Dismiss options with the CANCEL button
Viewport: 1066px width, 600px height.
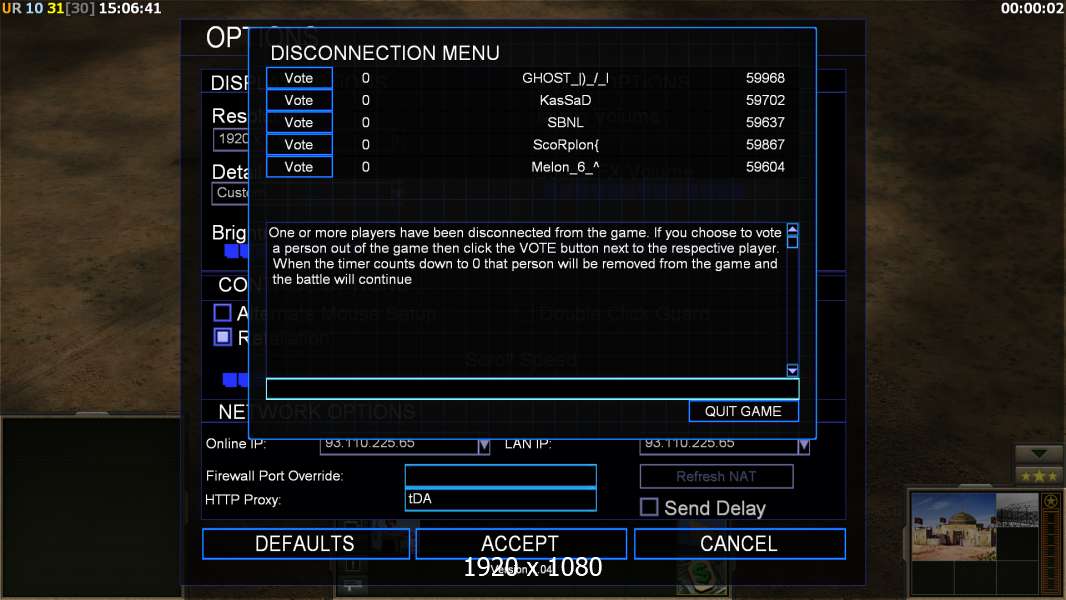click(740, 544)
